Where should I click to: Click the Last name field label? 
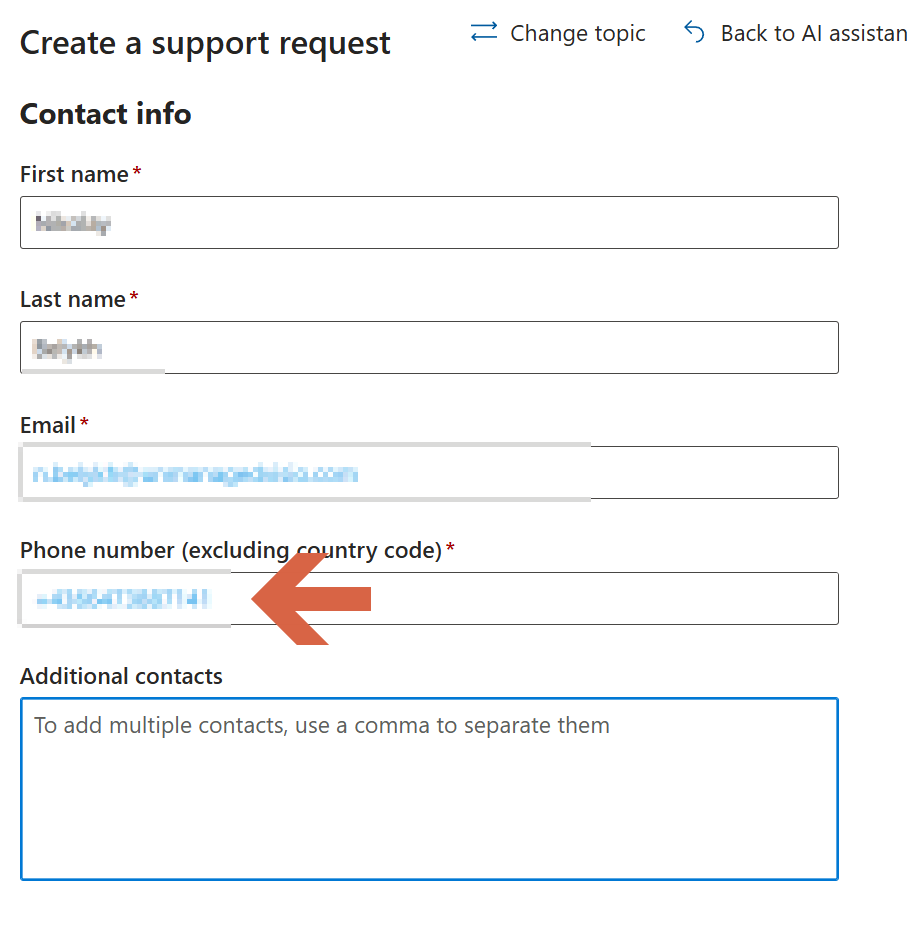coord(73,300)
